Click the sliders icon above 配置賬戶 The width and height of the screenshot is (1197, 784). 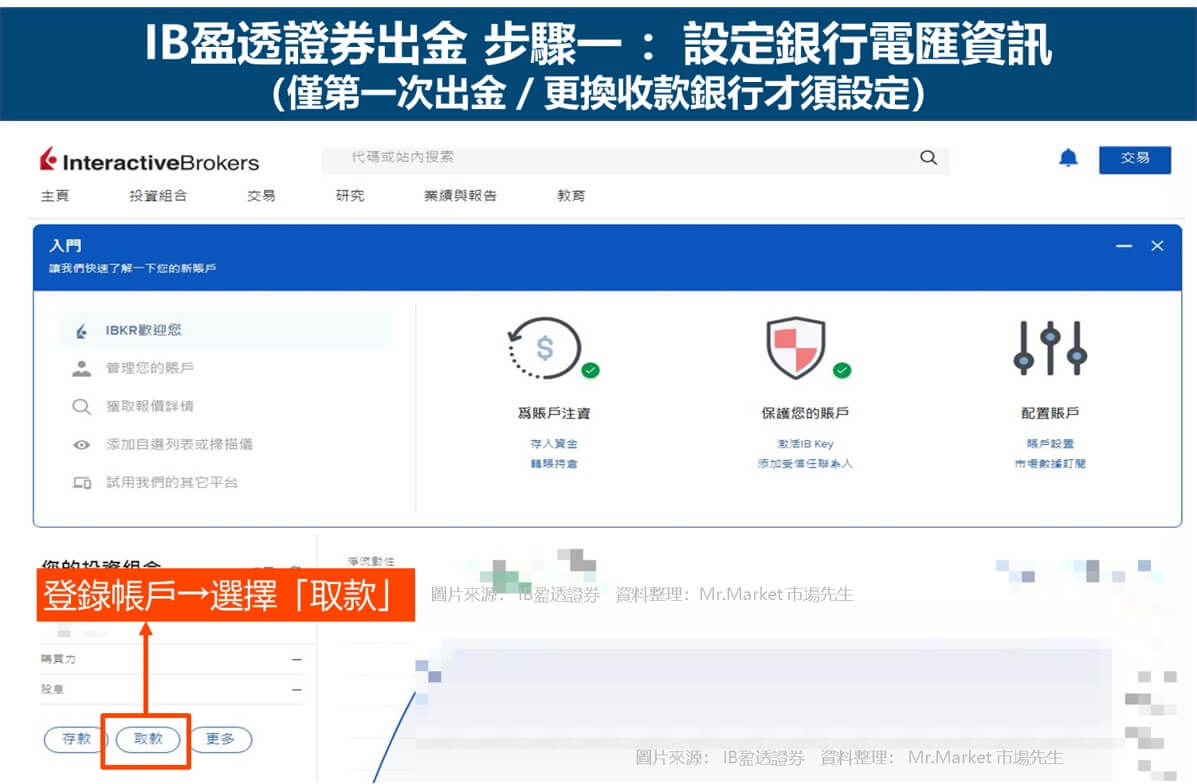1050,348
